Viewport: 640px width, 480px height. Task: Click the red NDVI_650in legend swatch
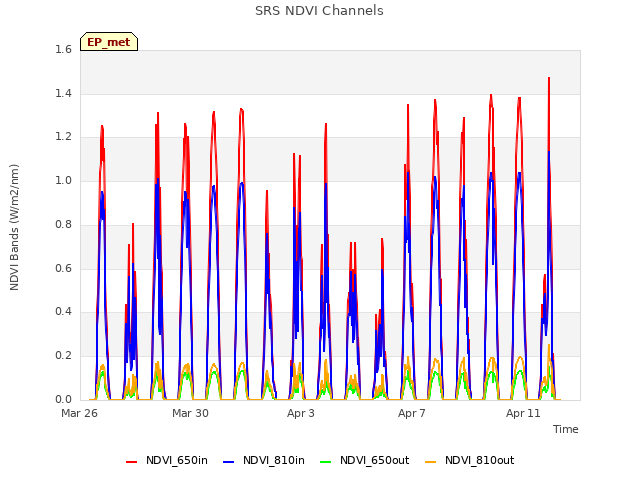click(131, 461)
